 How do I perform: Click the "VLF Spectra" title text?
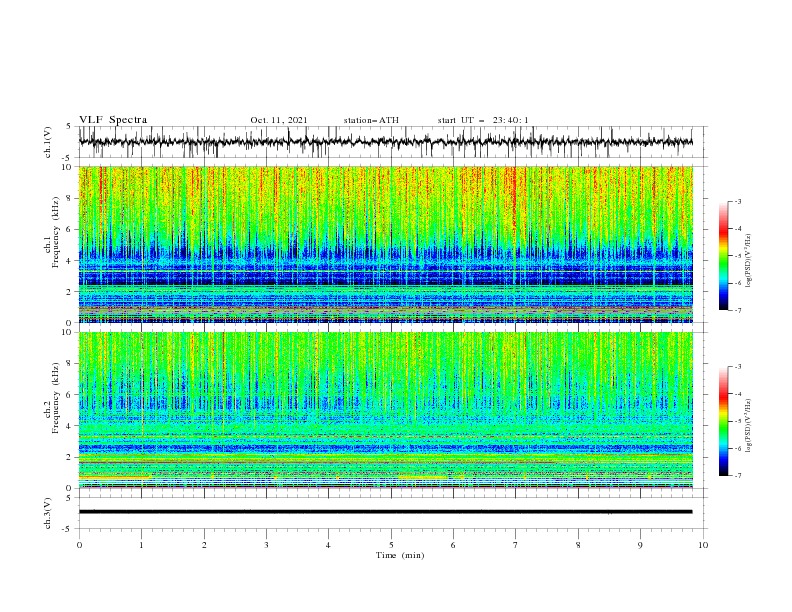point(113,120)
